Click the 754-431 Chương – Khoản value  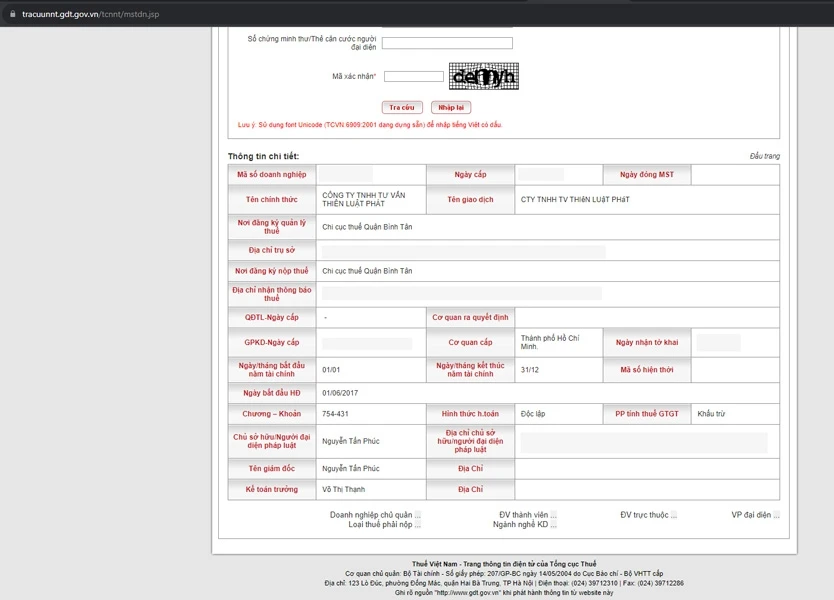coord(335,414)
